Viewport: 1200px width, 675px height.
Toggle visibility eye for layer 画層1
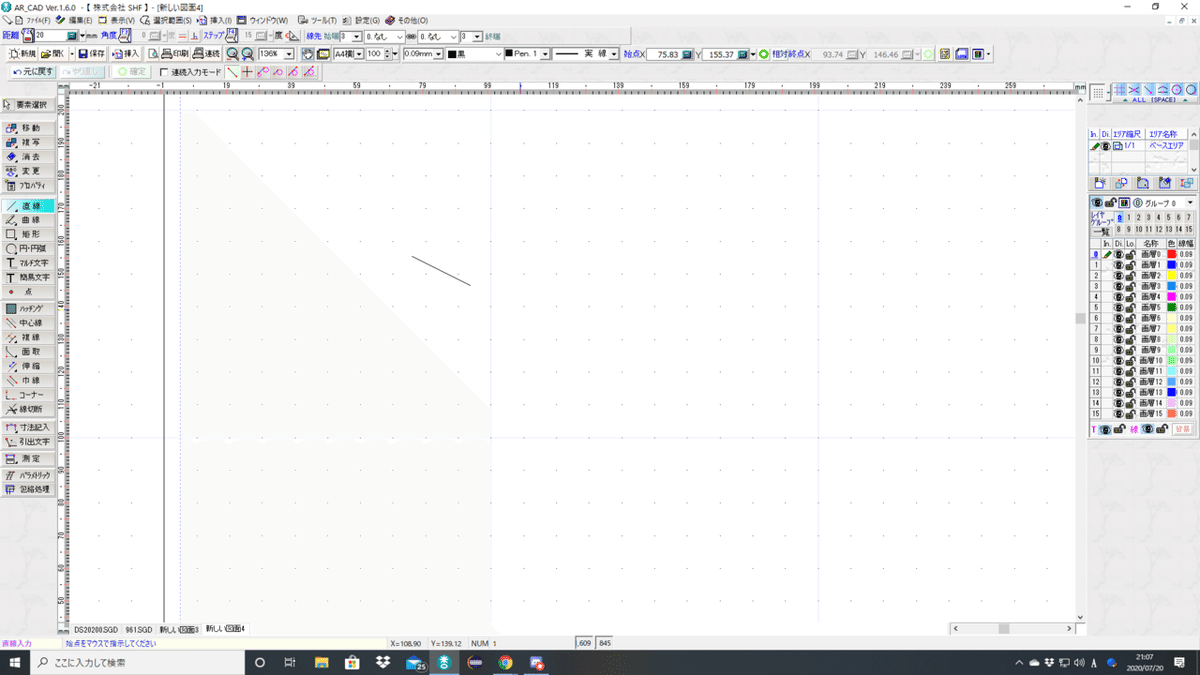[x=1119, y=265]
